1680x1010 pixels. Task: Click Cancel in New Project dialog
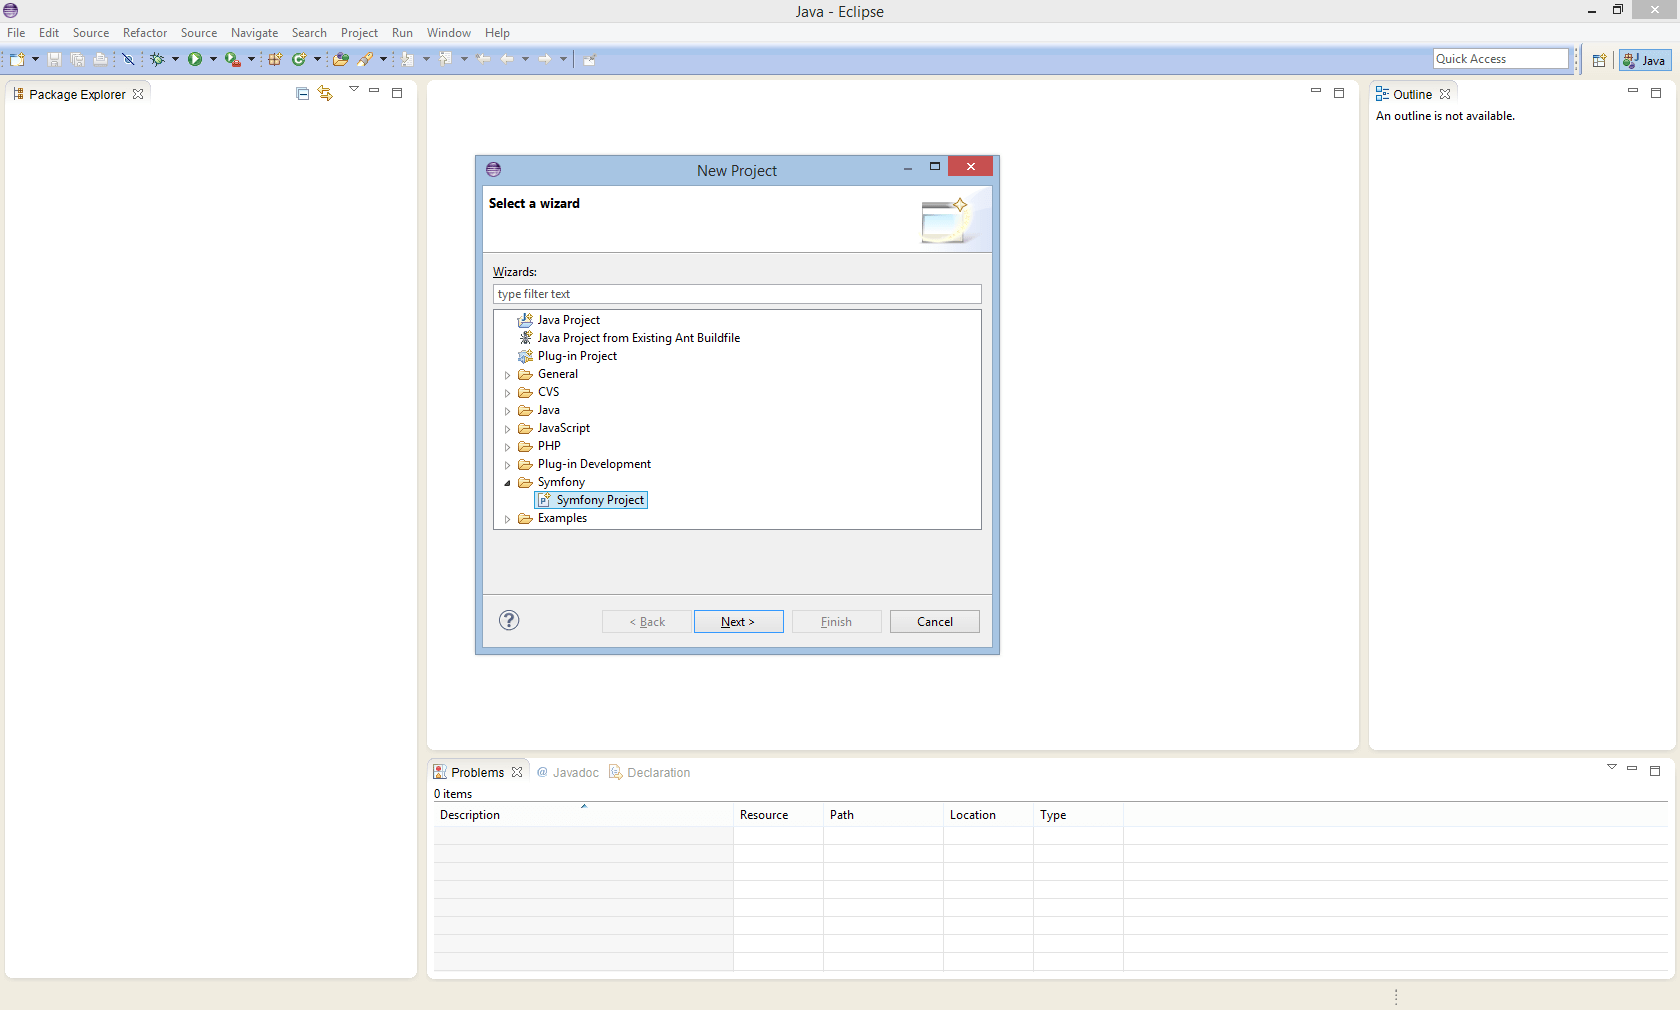[x=935, y=621]
